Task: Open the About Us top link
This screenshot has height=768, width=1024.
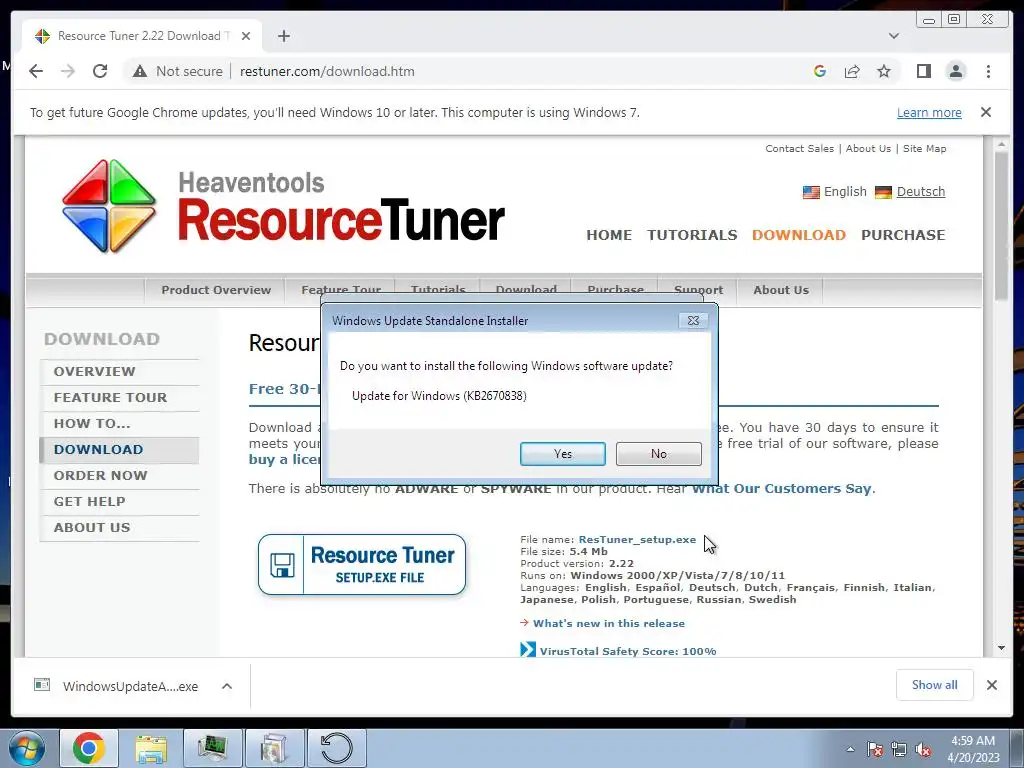Action: [868, 148]
